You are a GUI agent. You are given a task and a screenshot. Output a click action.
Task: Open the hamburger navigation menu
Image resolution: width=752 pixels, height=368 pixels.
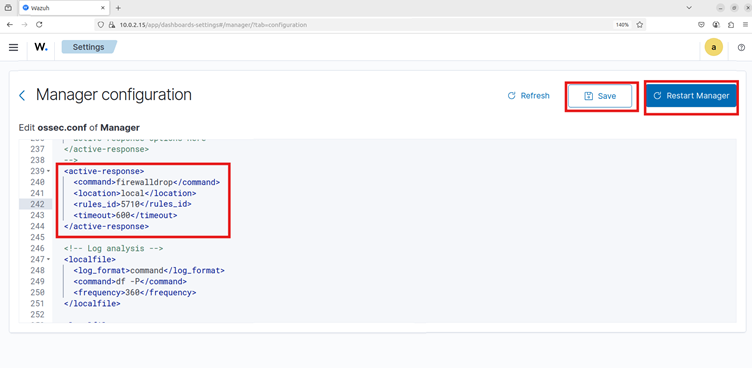tap(14, 47)
